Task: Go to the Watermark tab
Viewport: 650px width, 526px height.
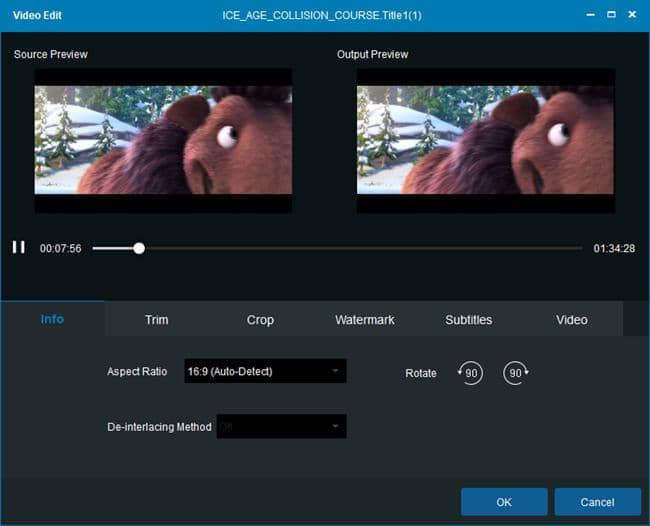Action: pos(365,320)
